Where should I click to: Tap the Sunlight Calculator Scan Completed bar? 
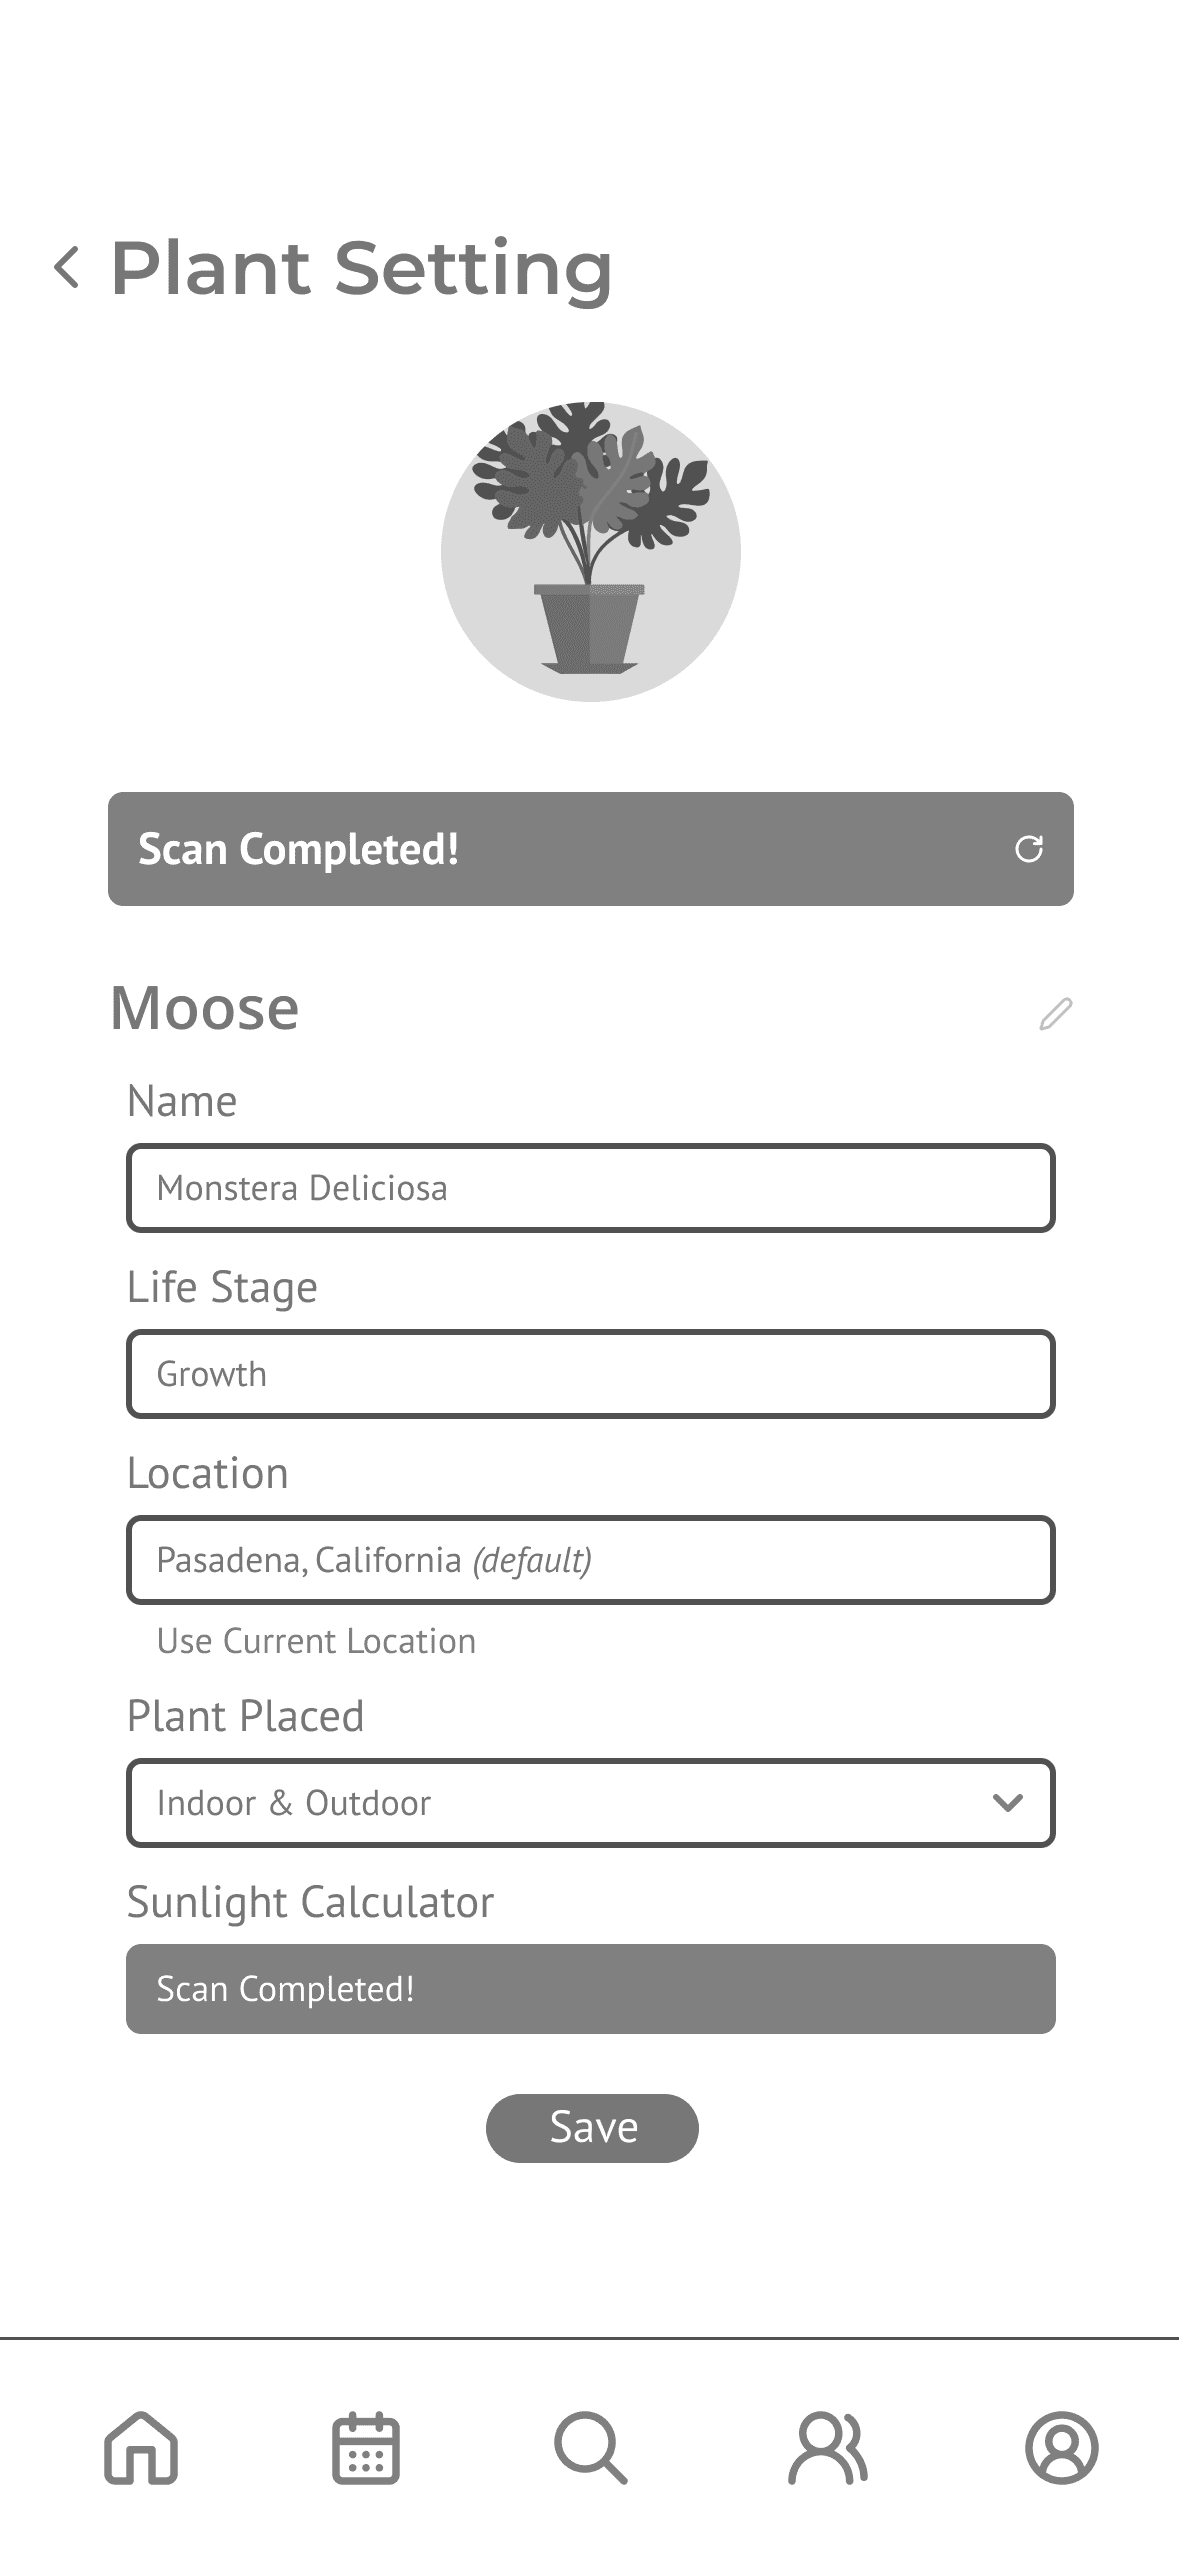(x=590, y=1988)
